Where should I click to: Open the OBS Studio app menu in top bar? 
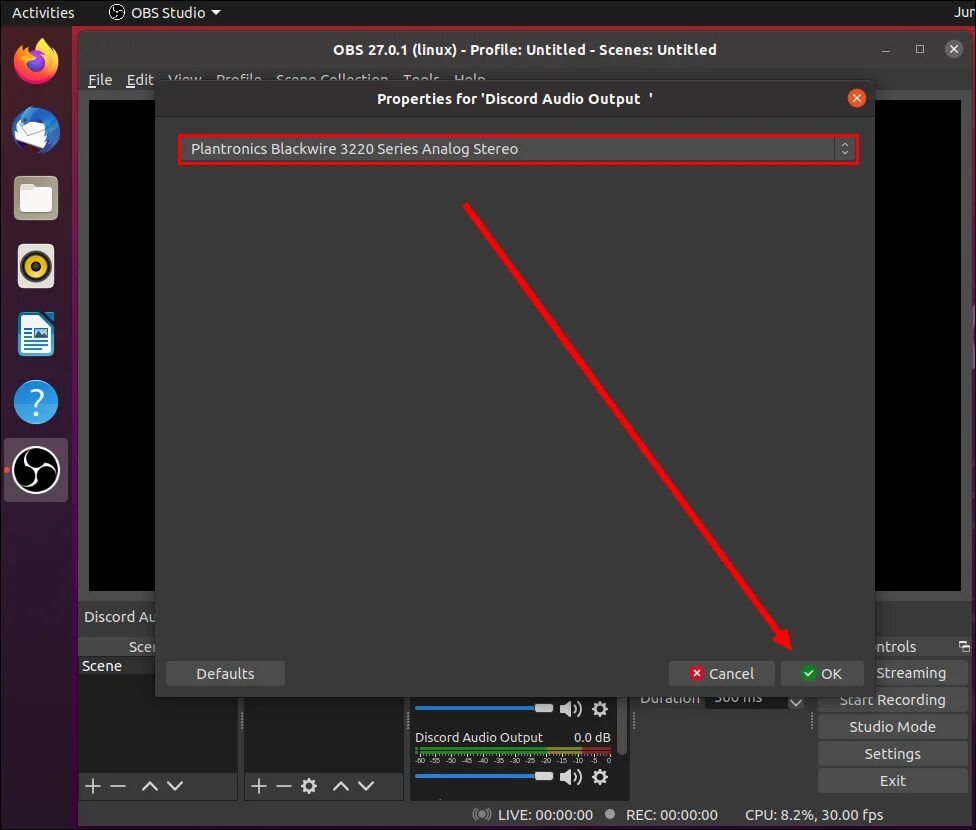point(165,12)
